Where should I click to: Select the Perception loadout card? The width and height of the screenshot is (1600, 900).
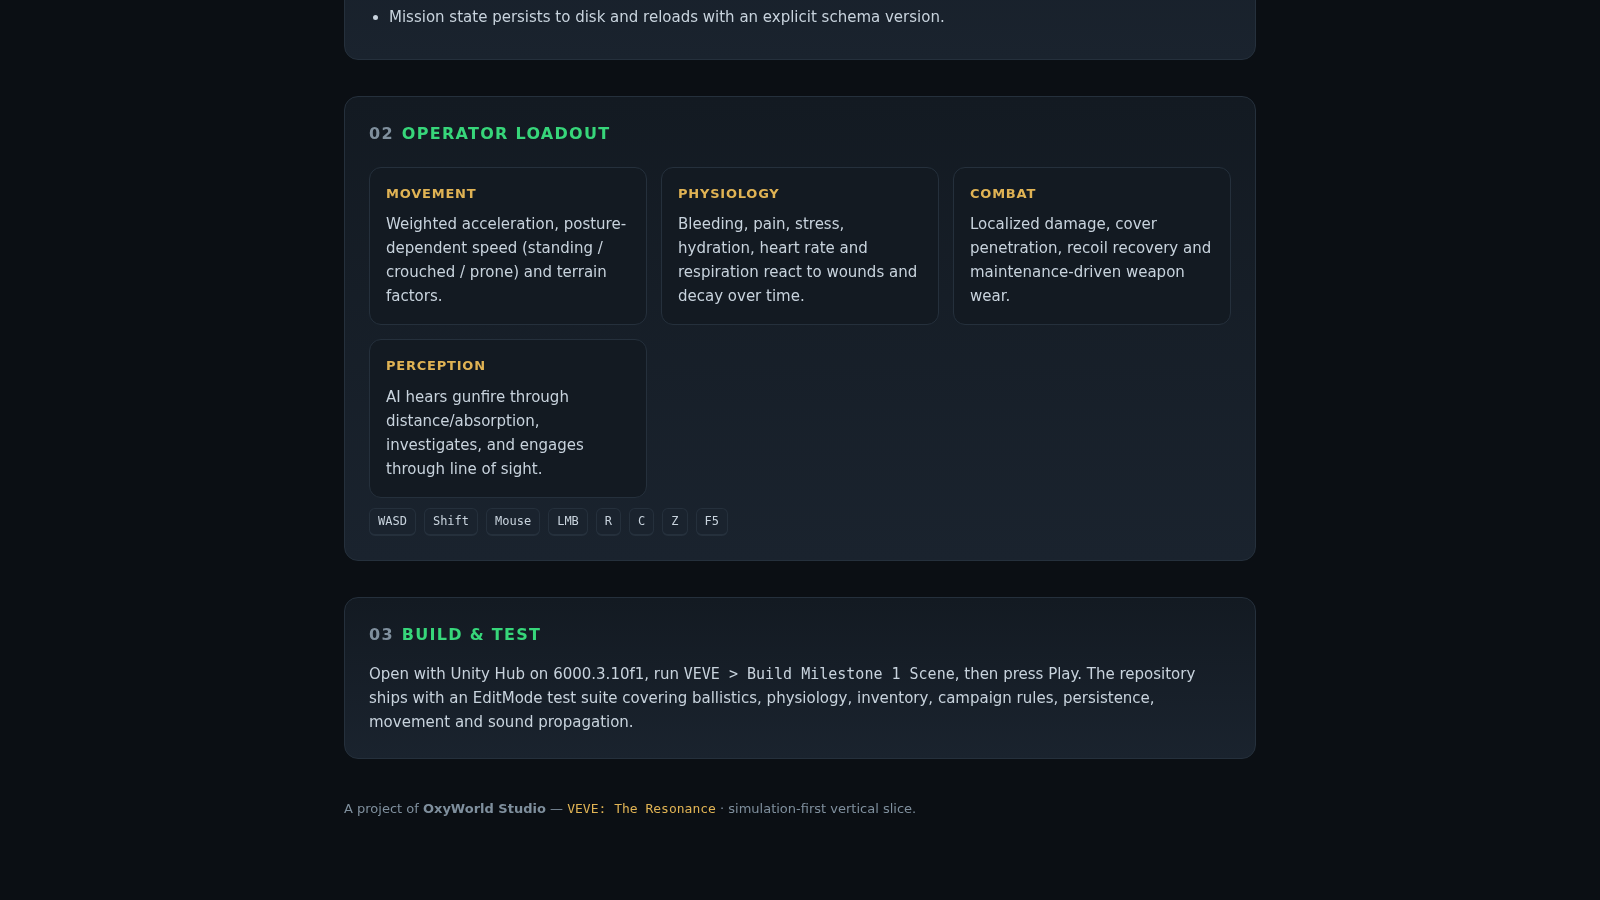coord(508,418)
